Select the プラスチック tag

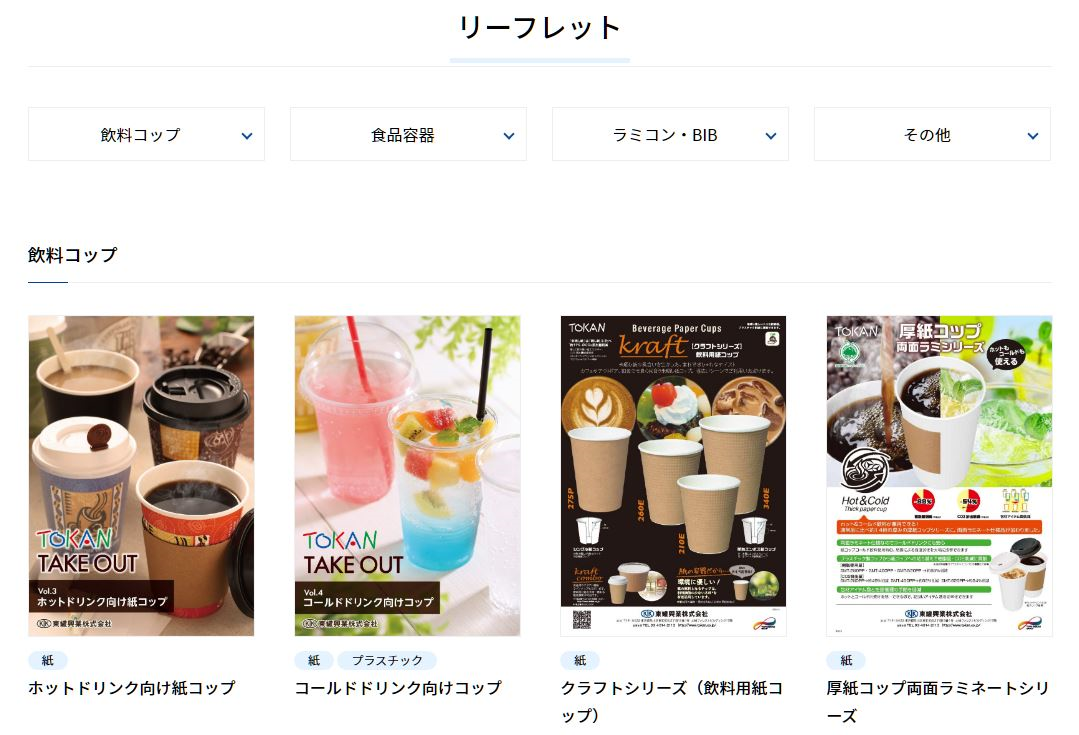point(387,661)
